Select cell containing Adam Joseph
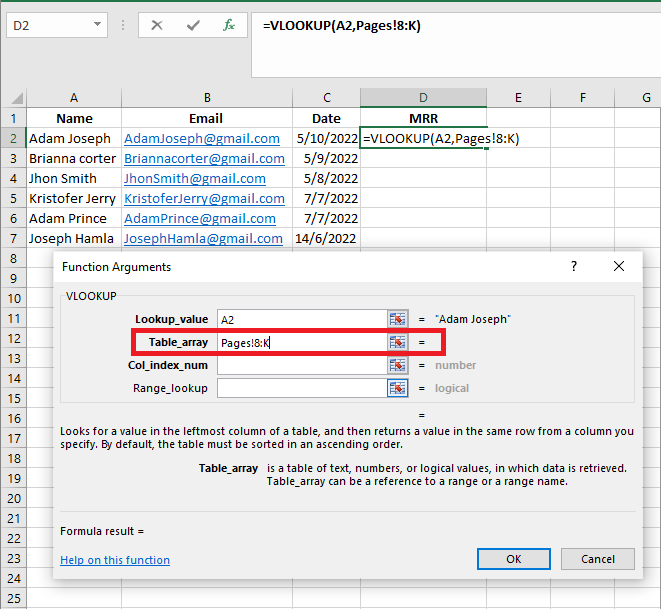Screen dimensions: 661x609 point(74,138)
